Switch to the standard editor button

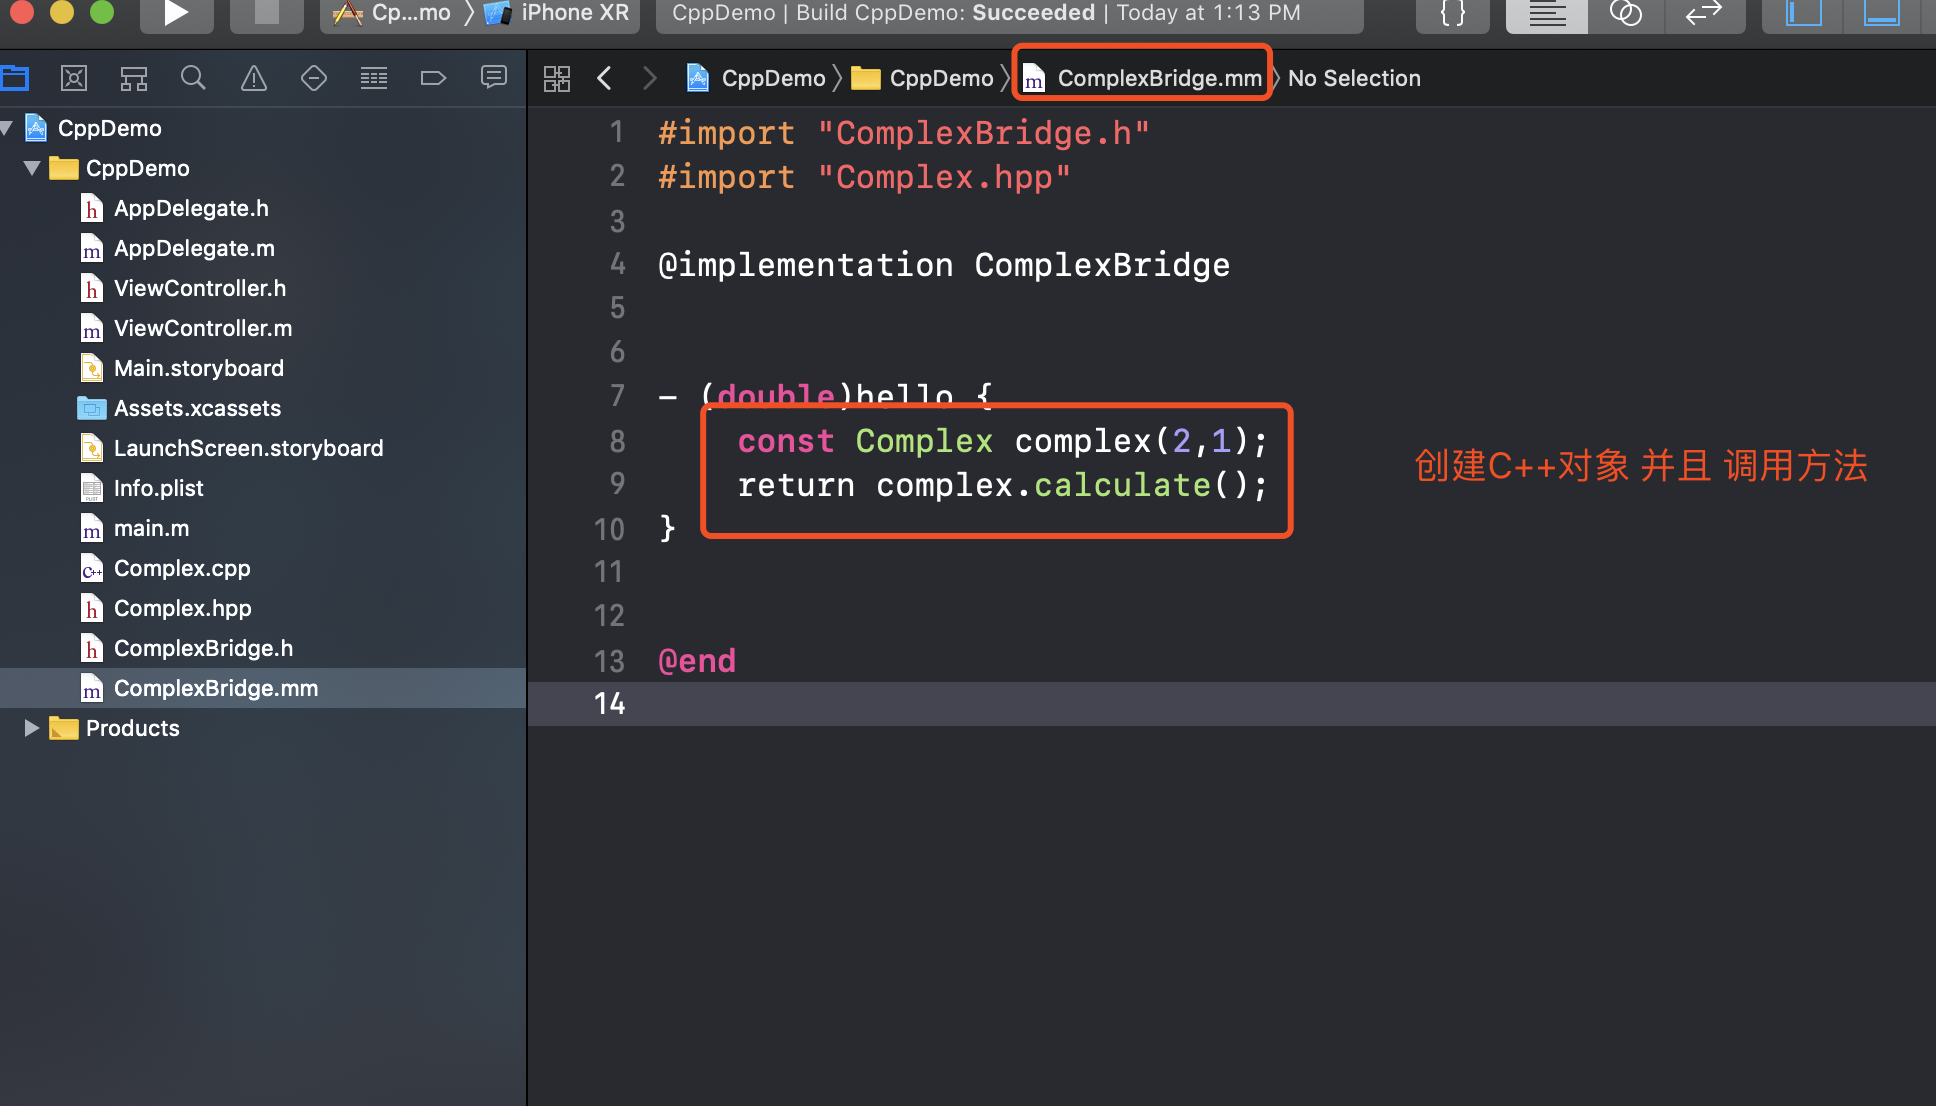pyautogui.click(x=1546, y=14)
